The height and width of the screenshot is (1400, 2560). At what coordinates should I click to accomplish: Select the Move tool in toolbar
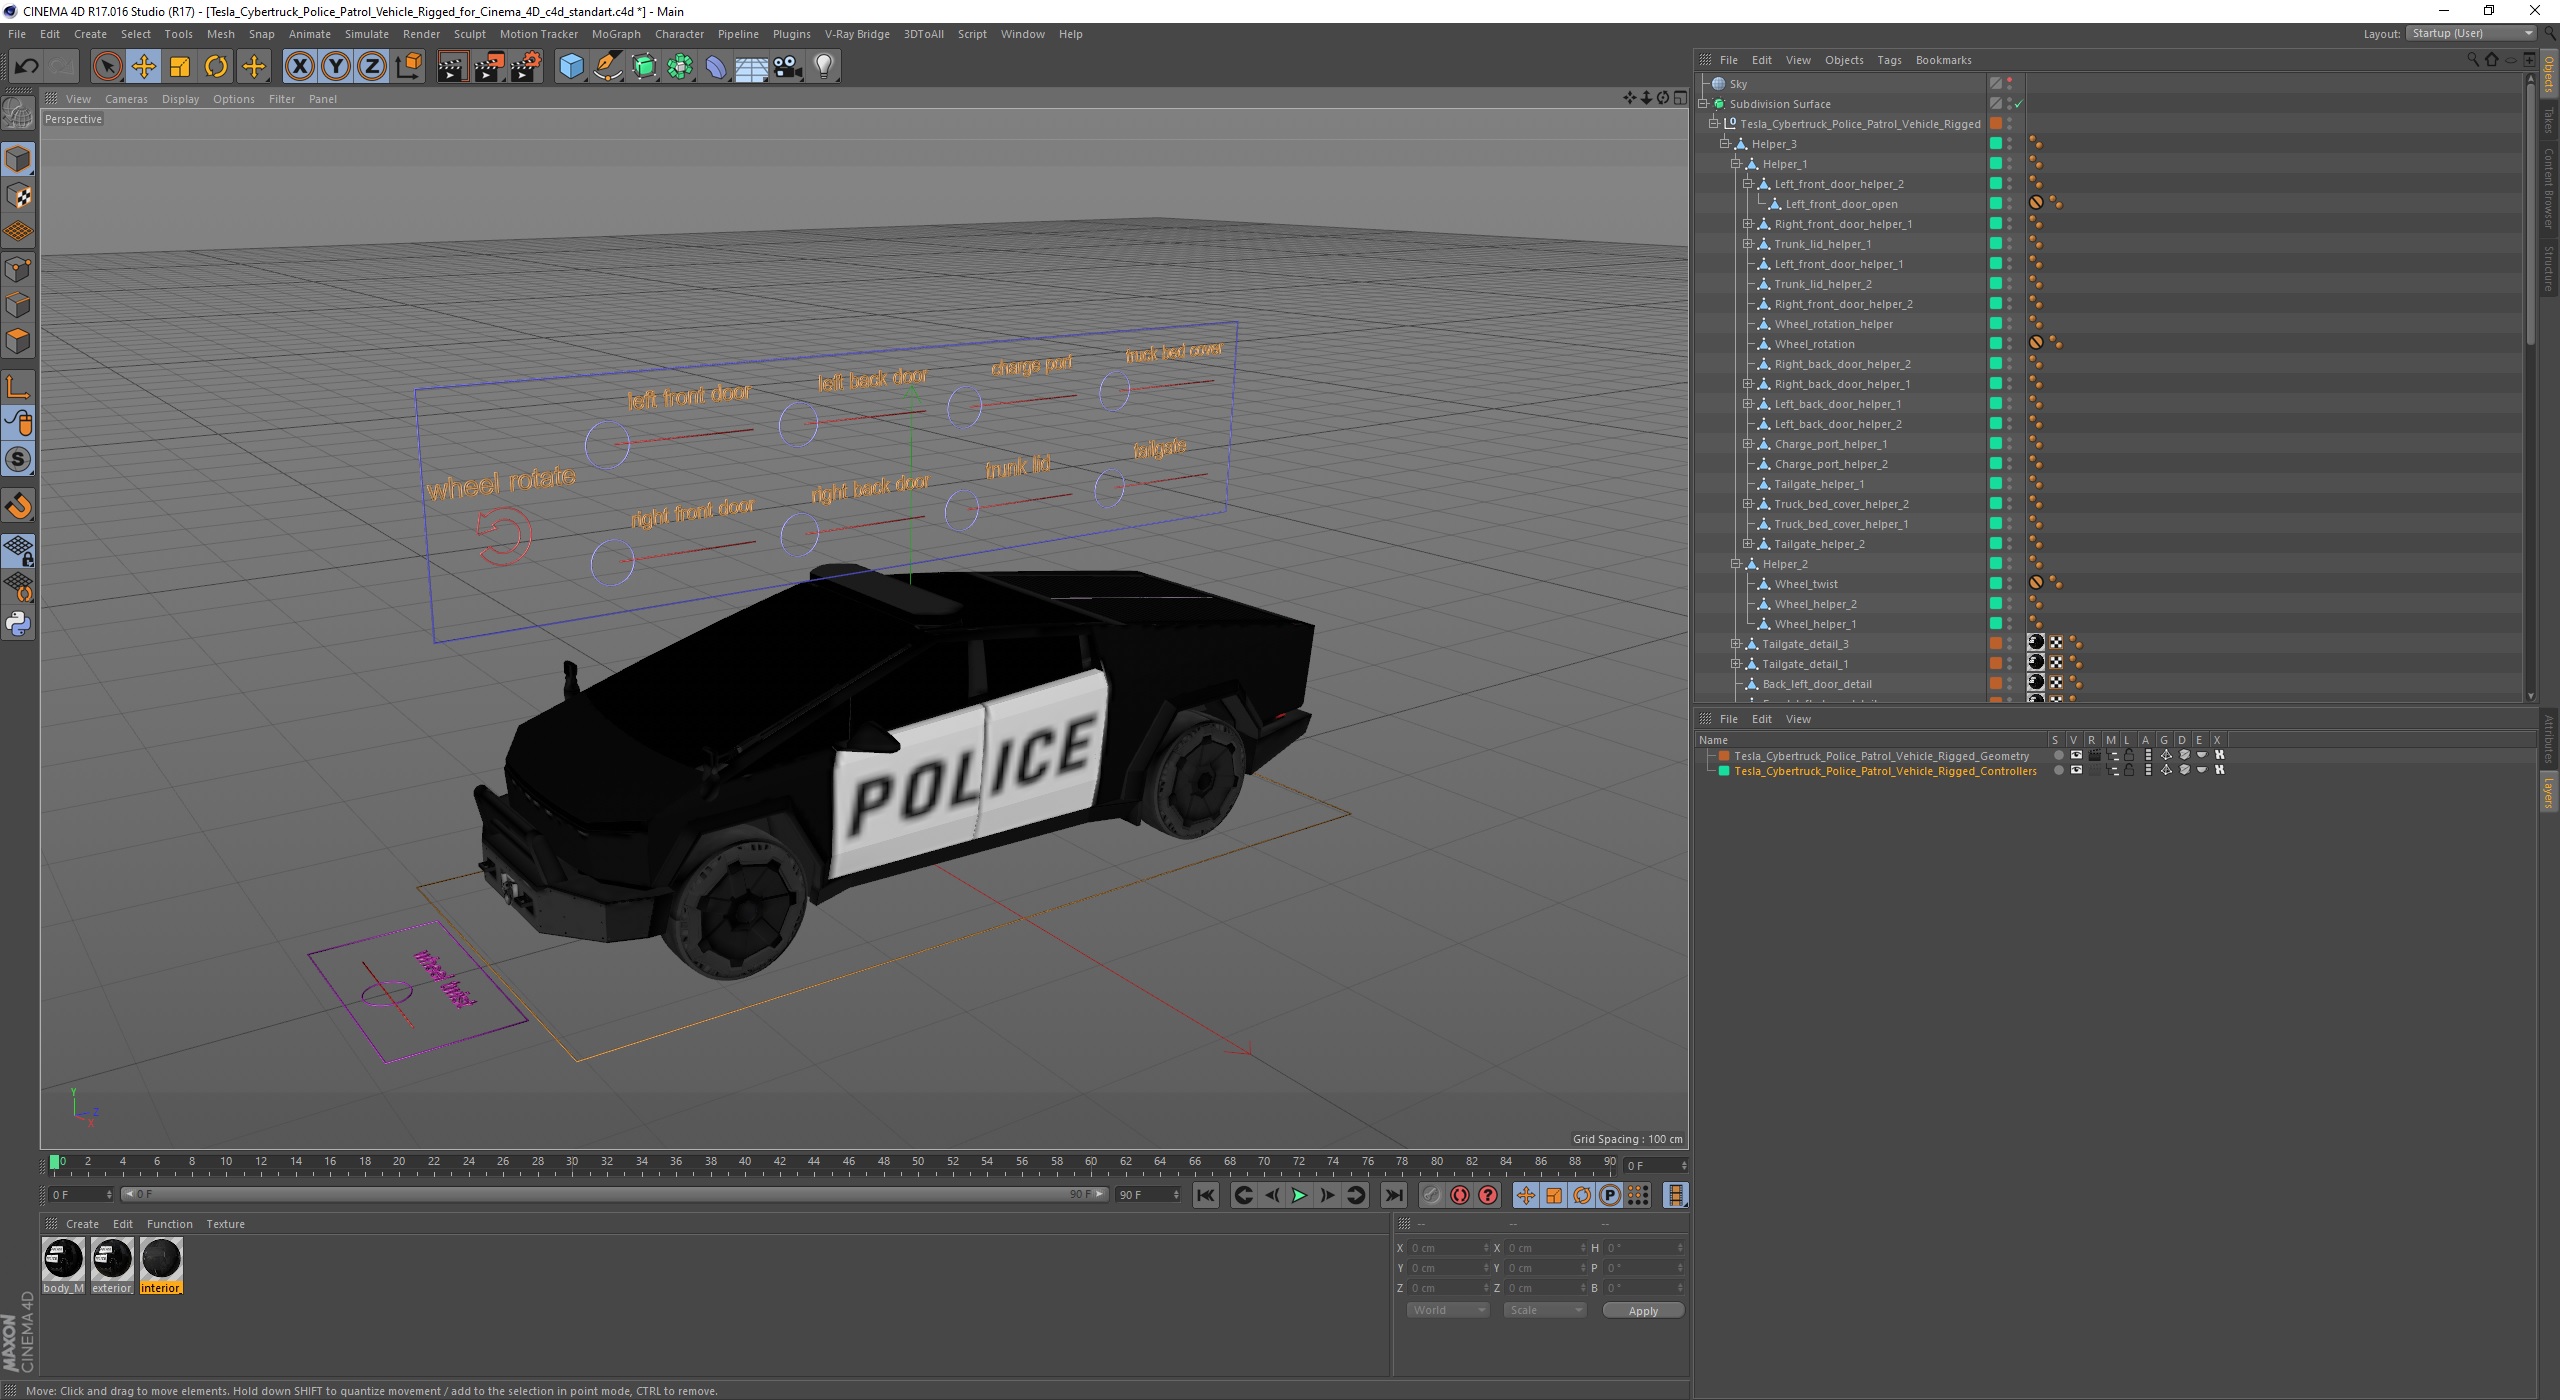144,67
